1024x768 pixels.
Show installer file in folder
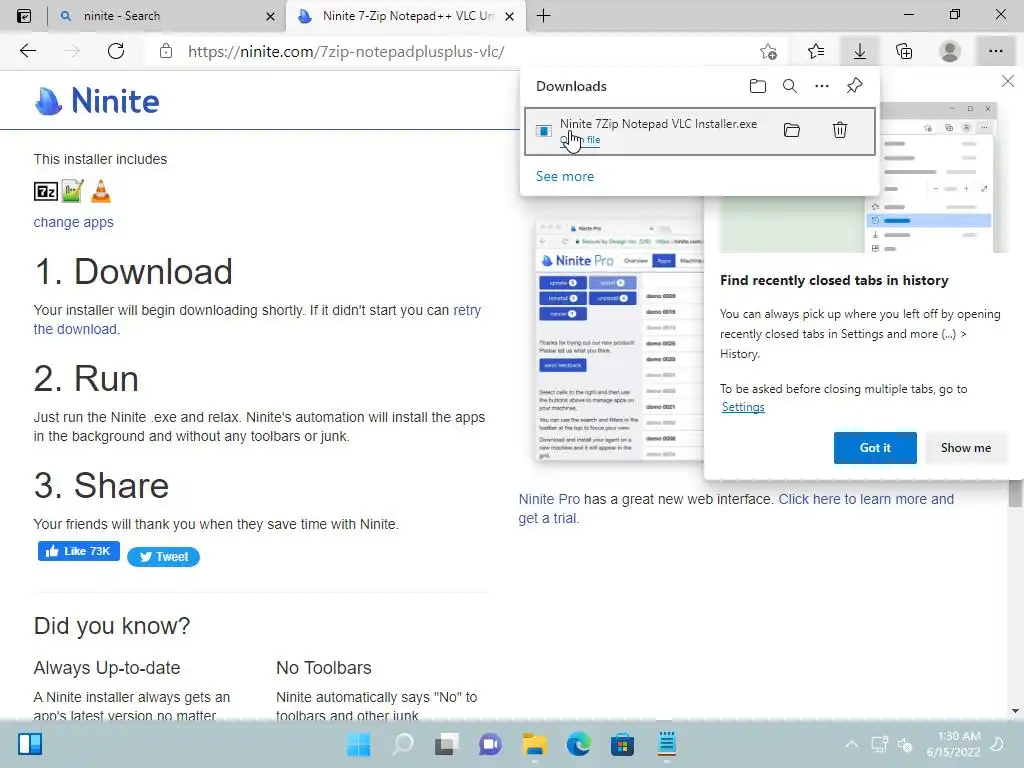[792, 130]
